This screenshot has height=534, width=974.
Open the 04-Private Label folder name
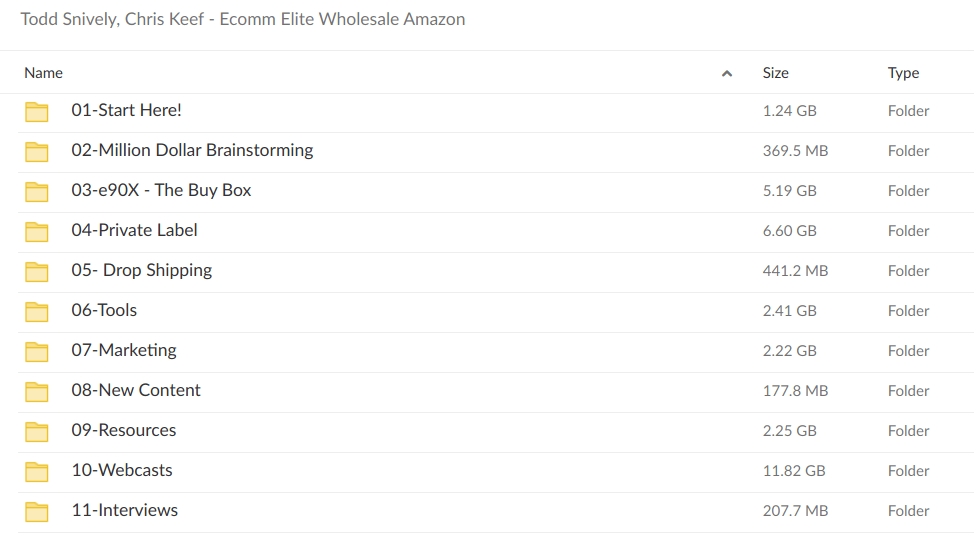tap(134, 230)
